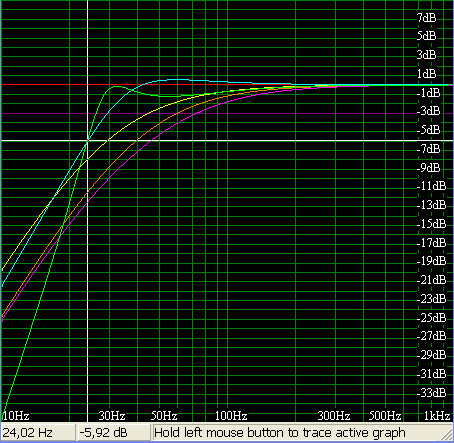Screen dimensions: 454x443
Task: Click the 500Hz frequency axis label
Action: tap(385, 416)
